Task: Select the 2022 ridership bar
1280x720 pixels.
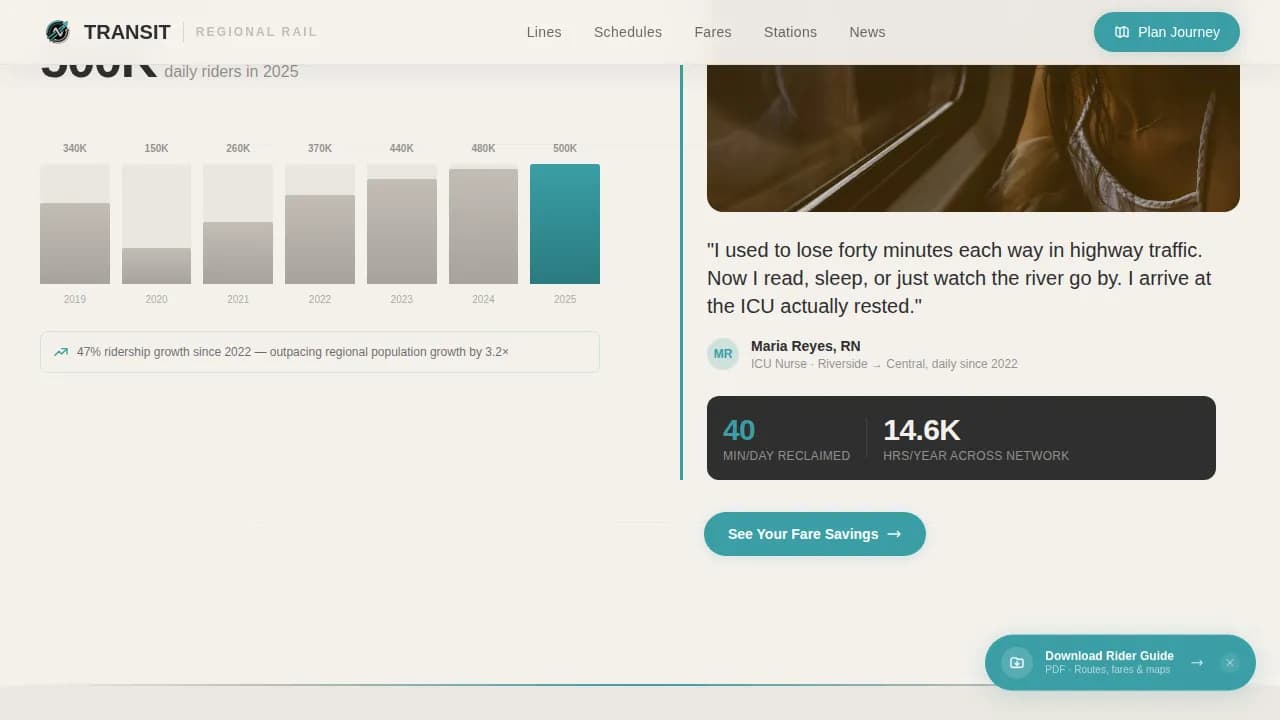Action: [x=320, y=239]
